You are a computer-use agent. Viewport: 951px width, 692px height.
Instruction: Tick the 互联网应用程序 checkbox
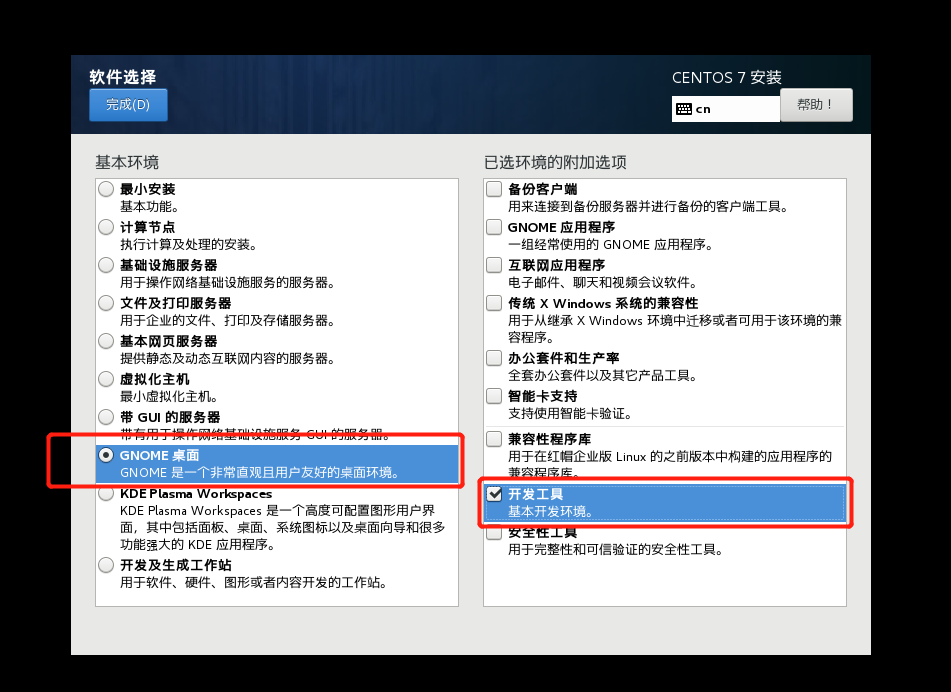pos(494,265)
